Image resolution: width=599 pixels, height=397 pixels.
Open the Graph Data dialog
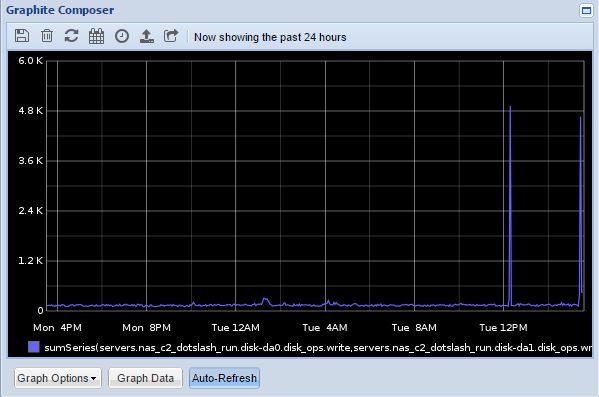pos(145,378)
